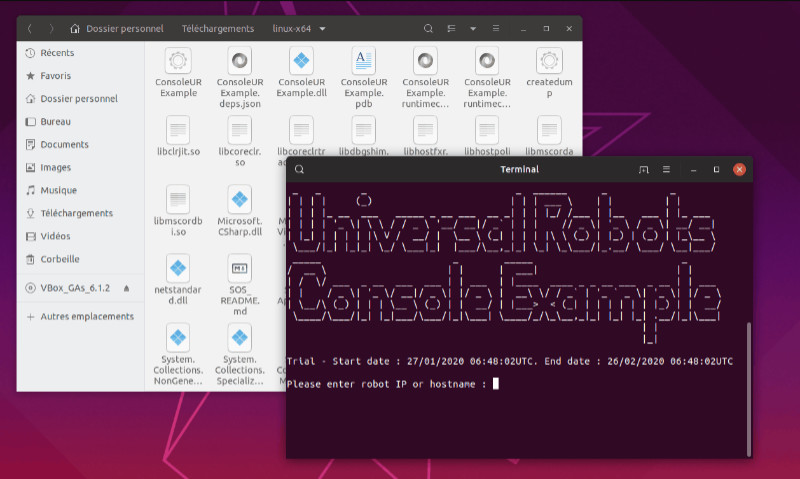Open Terminal hamburger menu
The image size is (800, 479).
pyautogui.click(x=666, y=169)
